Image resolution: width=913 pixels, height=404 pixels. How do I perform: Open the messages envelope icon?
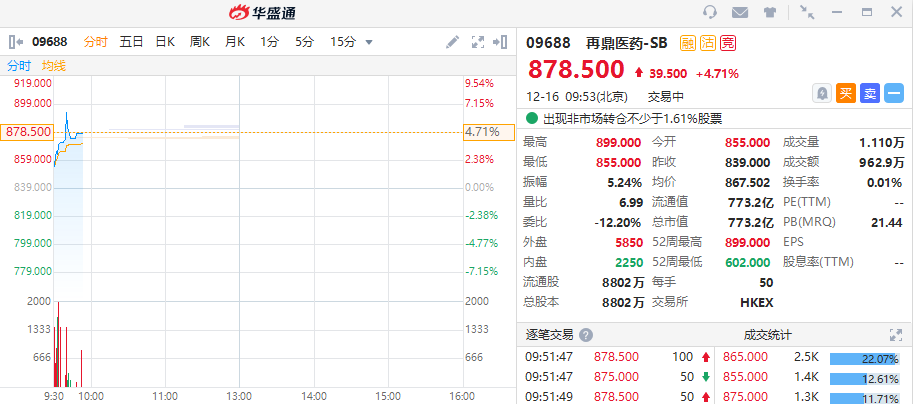click(740, 12)
